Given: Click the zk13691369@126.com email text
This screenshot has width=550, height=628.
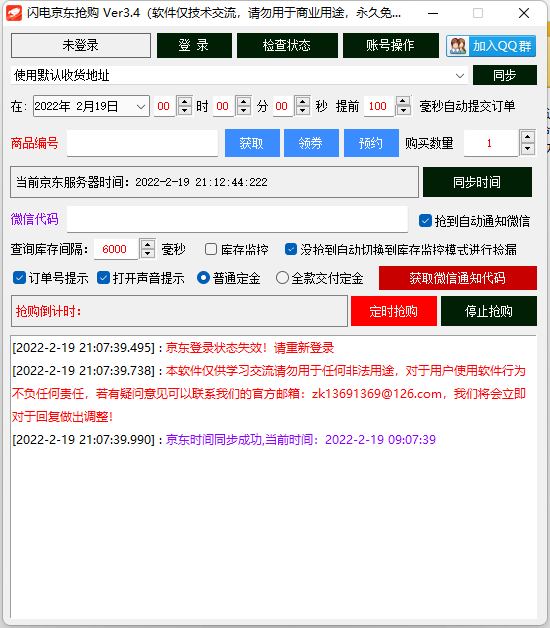Looking at the screenshot, I should tap(377, 394).
